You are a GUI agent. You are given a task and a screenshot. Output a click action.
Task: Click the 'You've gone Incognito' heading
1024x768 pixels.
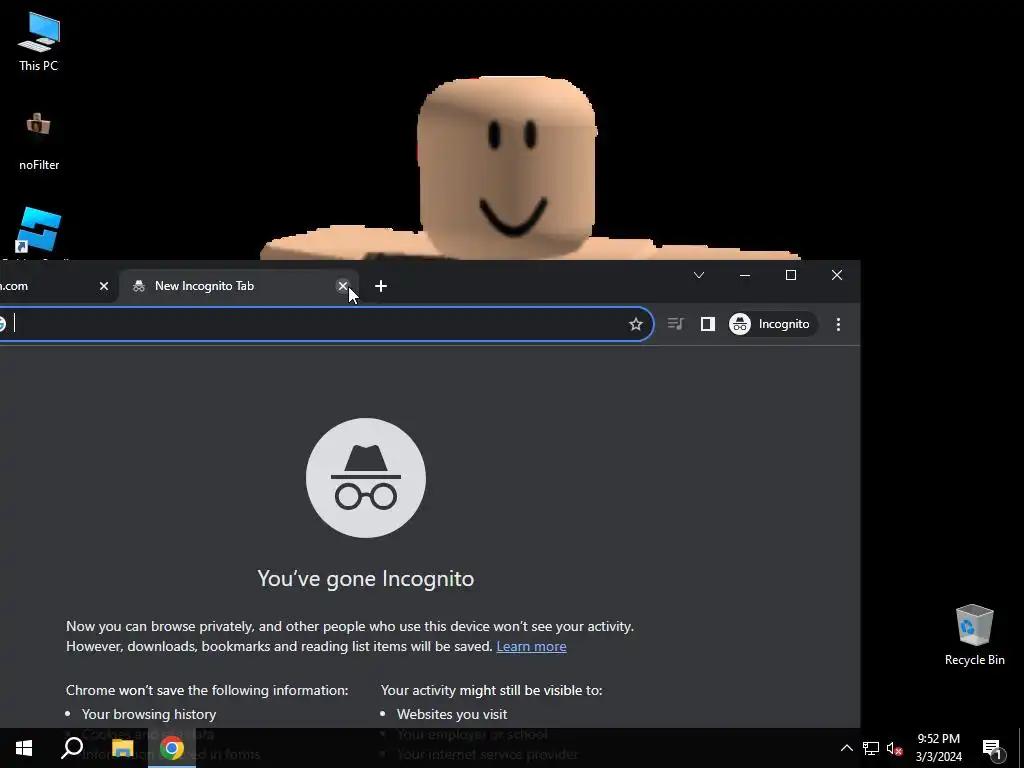[x=366, y=579]
